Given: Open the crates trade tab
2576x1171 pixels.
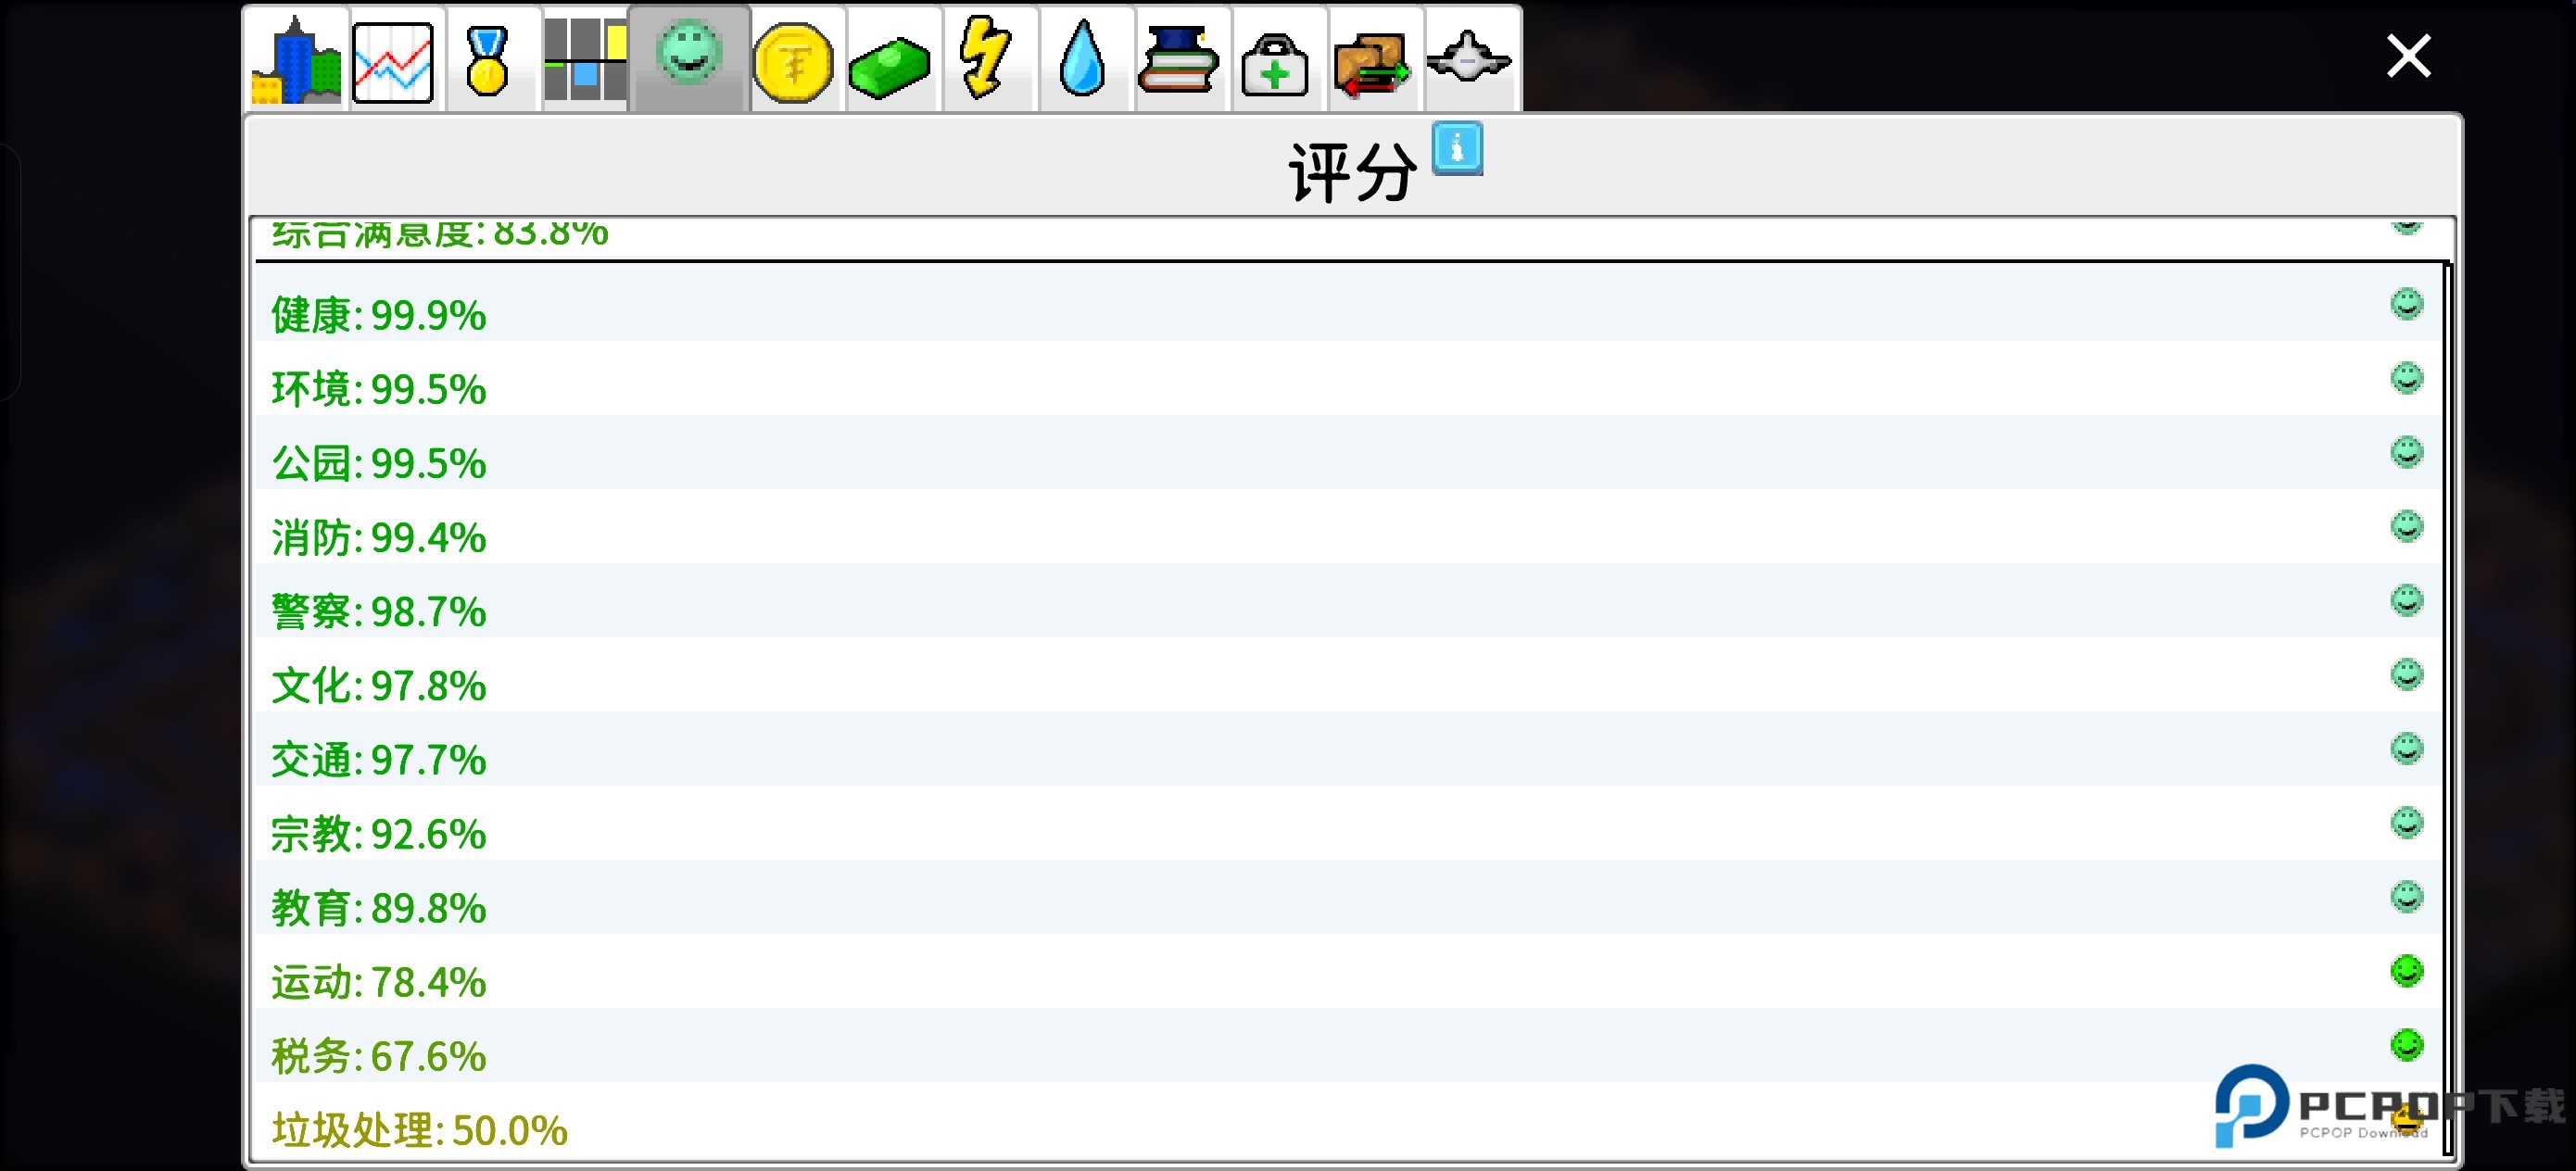Looking at the screenshot, I should tap(1371, 64).
